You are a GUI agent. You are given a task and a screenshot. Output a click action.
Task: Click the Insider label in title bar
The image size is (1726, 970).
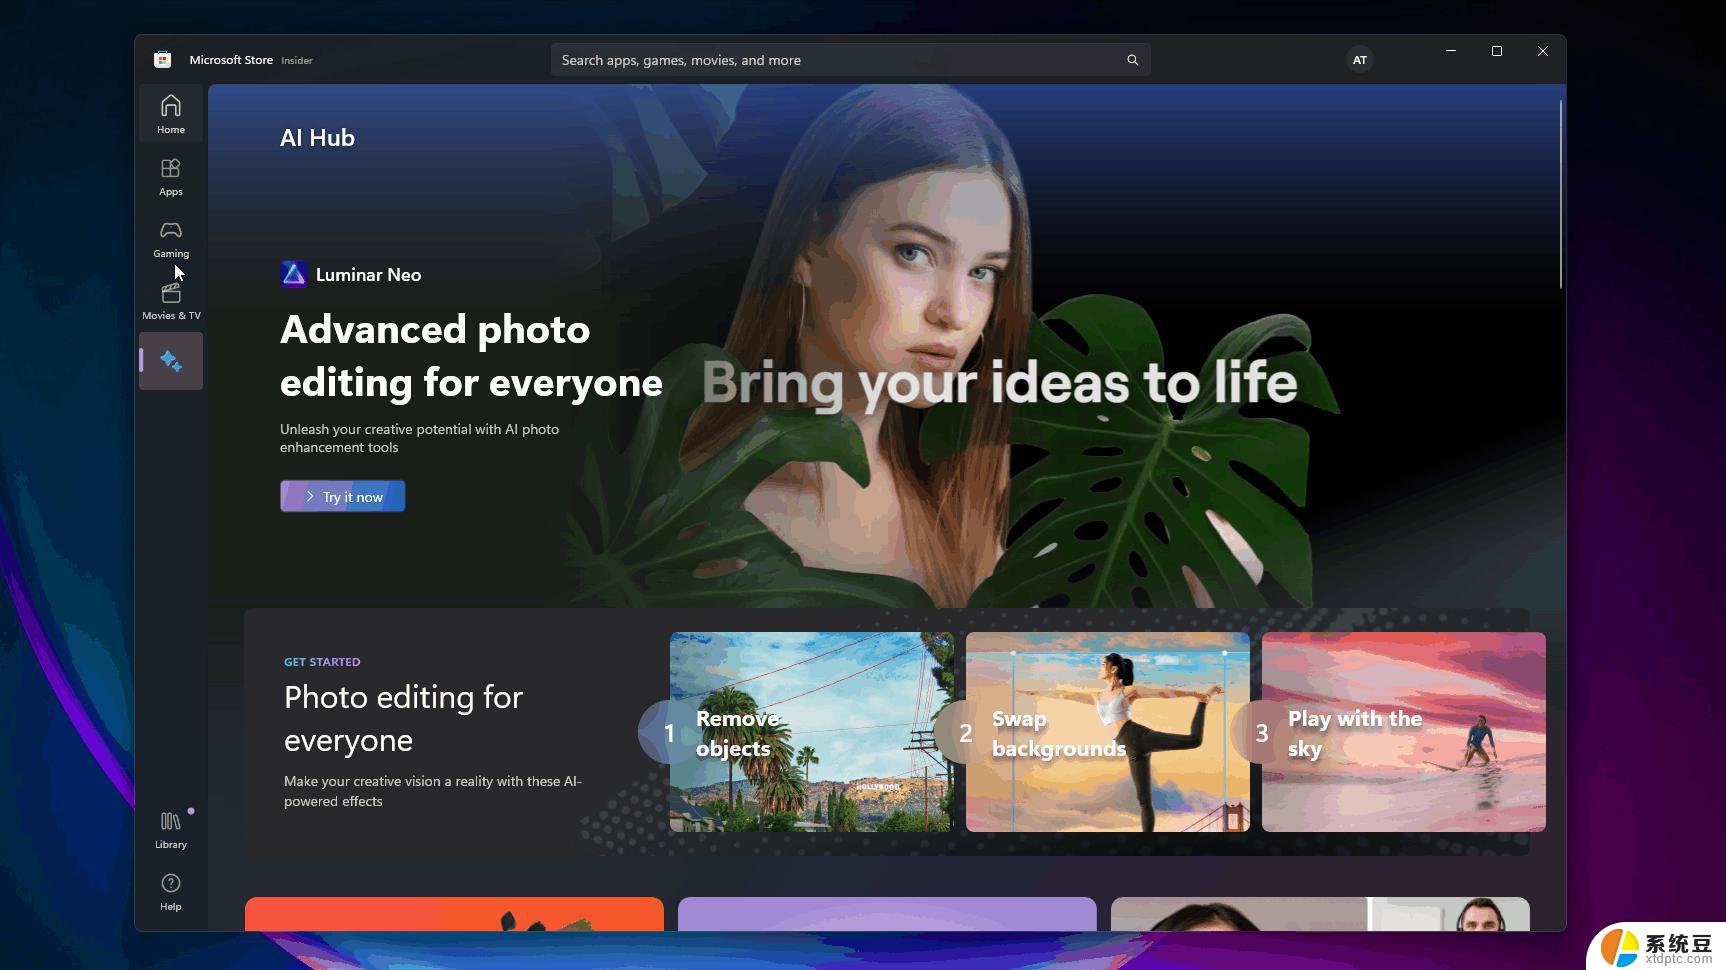(x=297, y=61)
